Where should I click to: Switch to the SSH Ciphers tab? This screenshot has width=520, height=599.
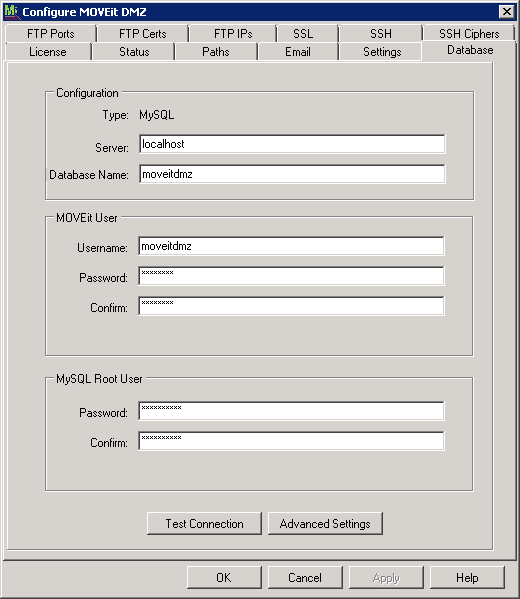coord(469,34)
